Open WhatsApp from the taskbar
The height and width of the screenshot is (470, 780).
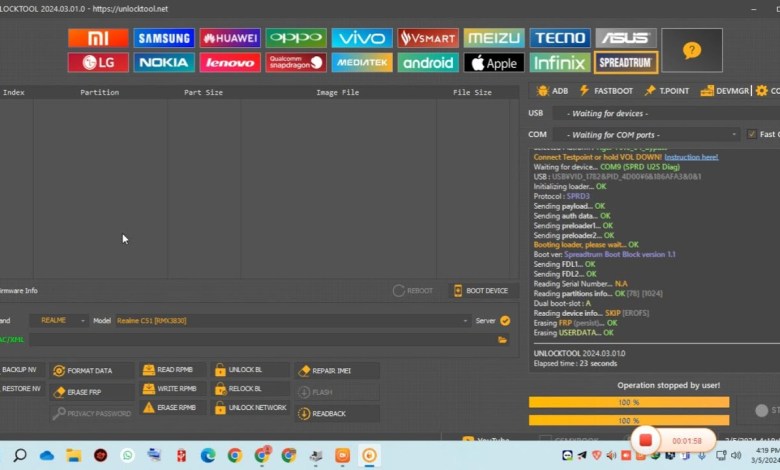coord(127,455)
